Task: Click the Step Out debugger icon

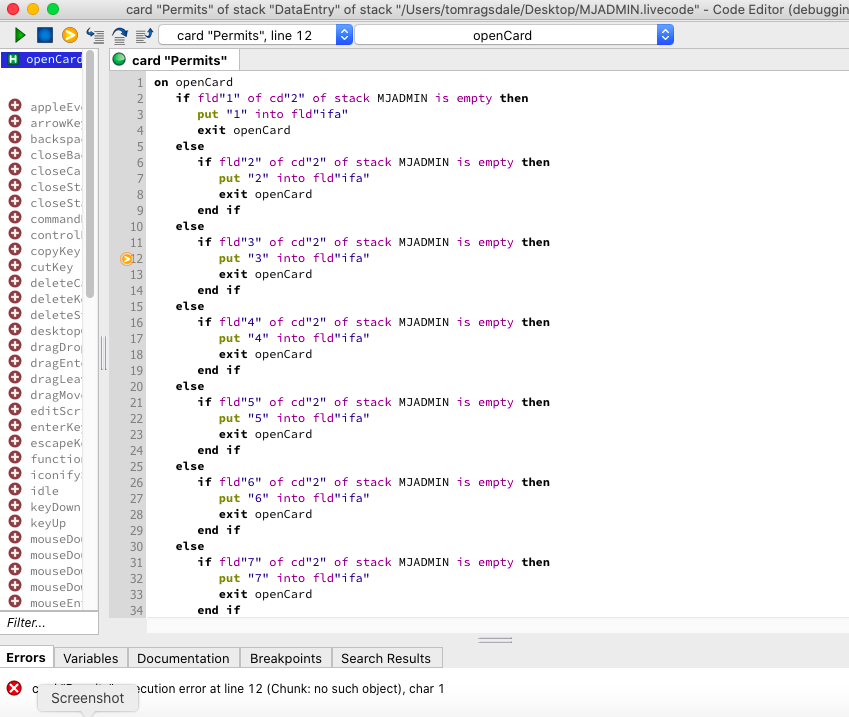Action: (143, 35)
